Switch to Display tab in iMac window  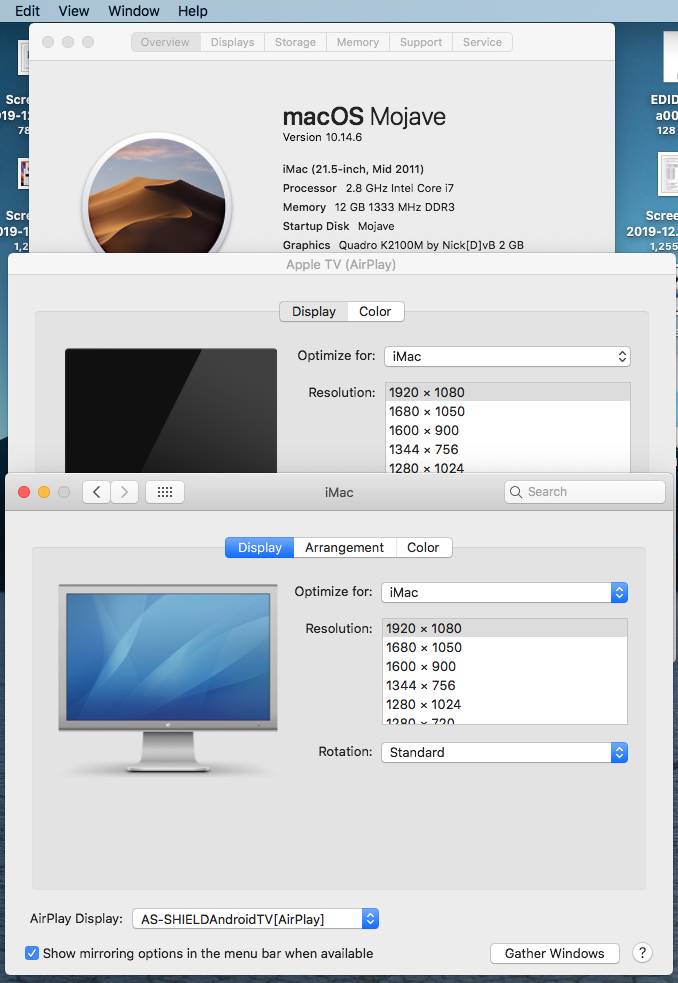pos(260,547)
